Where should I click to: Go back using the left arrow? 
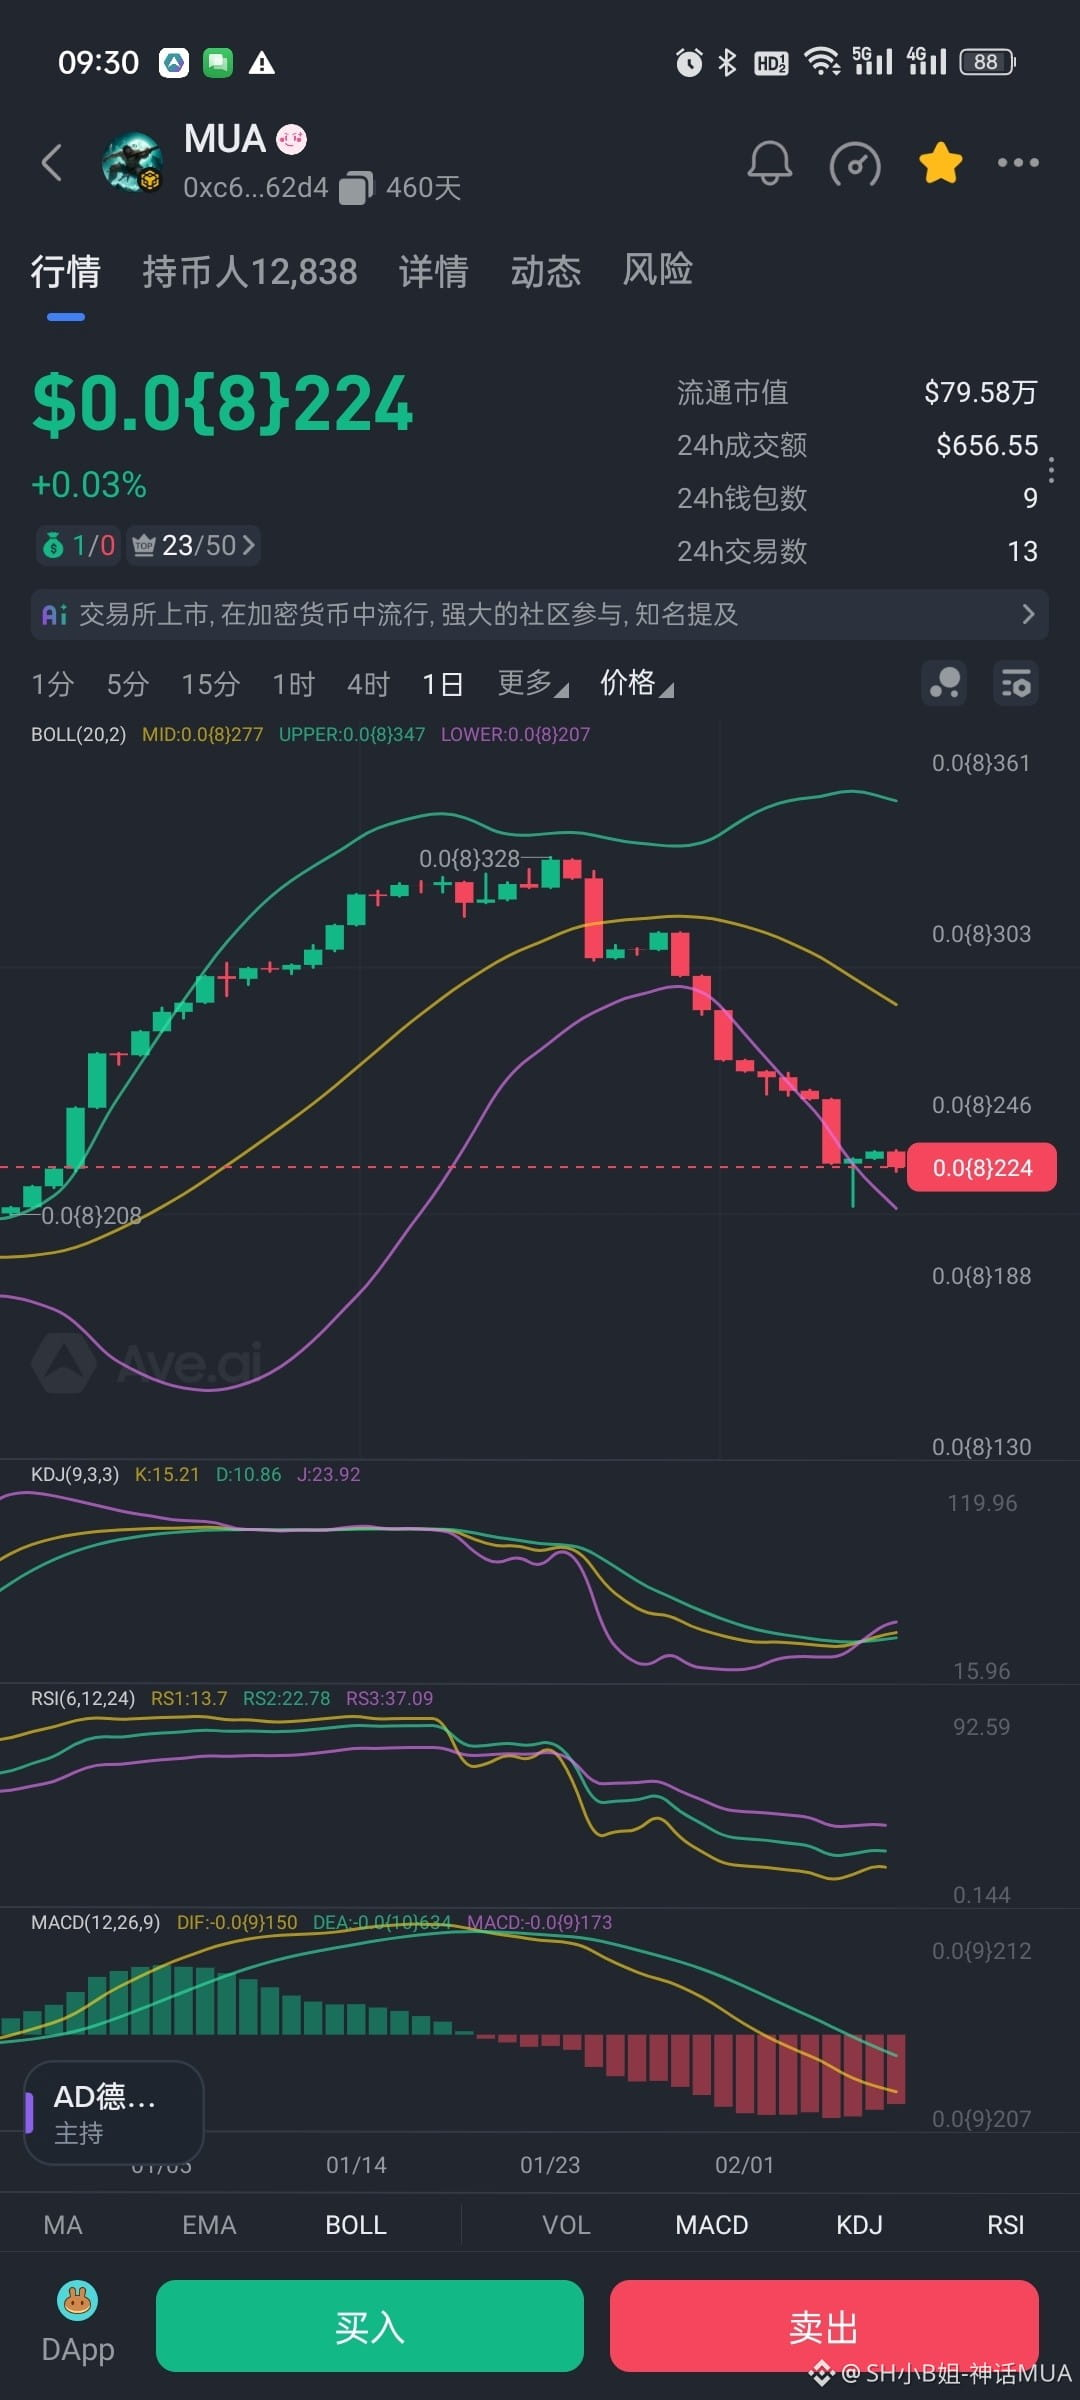point(52,162)
